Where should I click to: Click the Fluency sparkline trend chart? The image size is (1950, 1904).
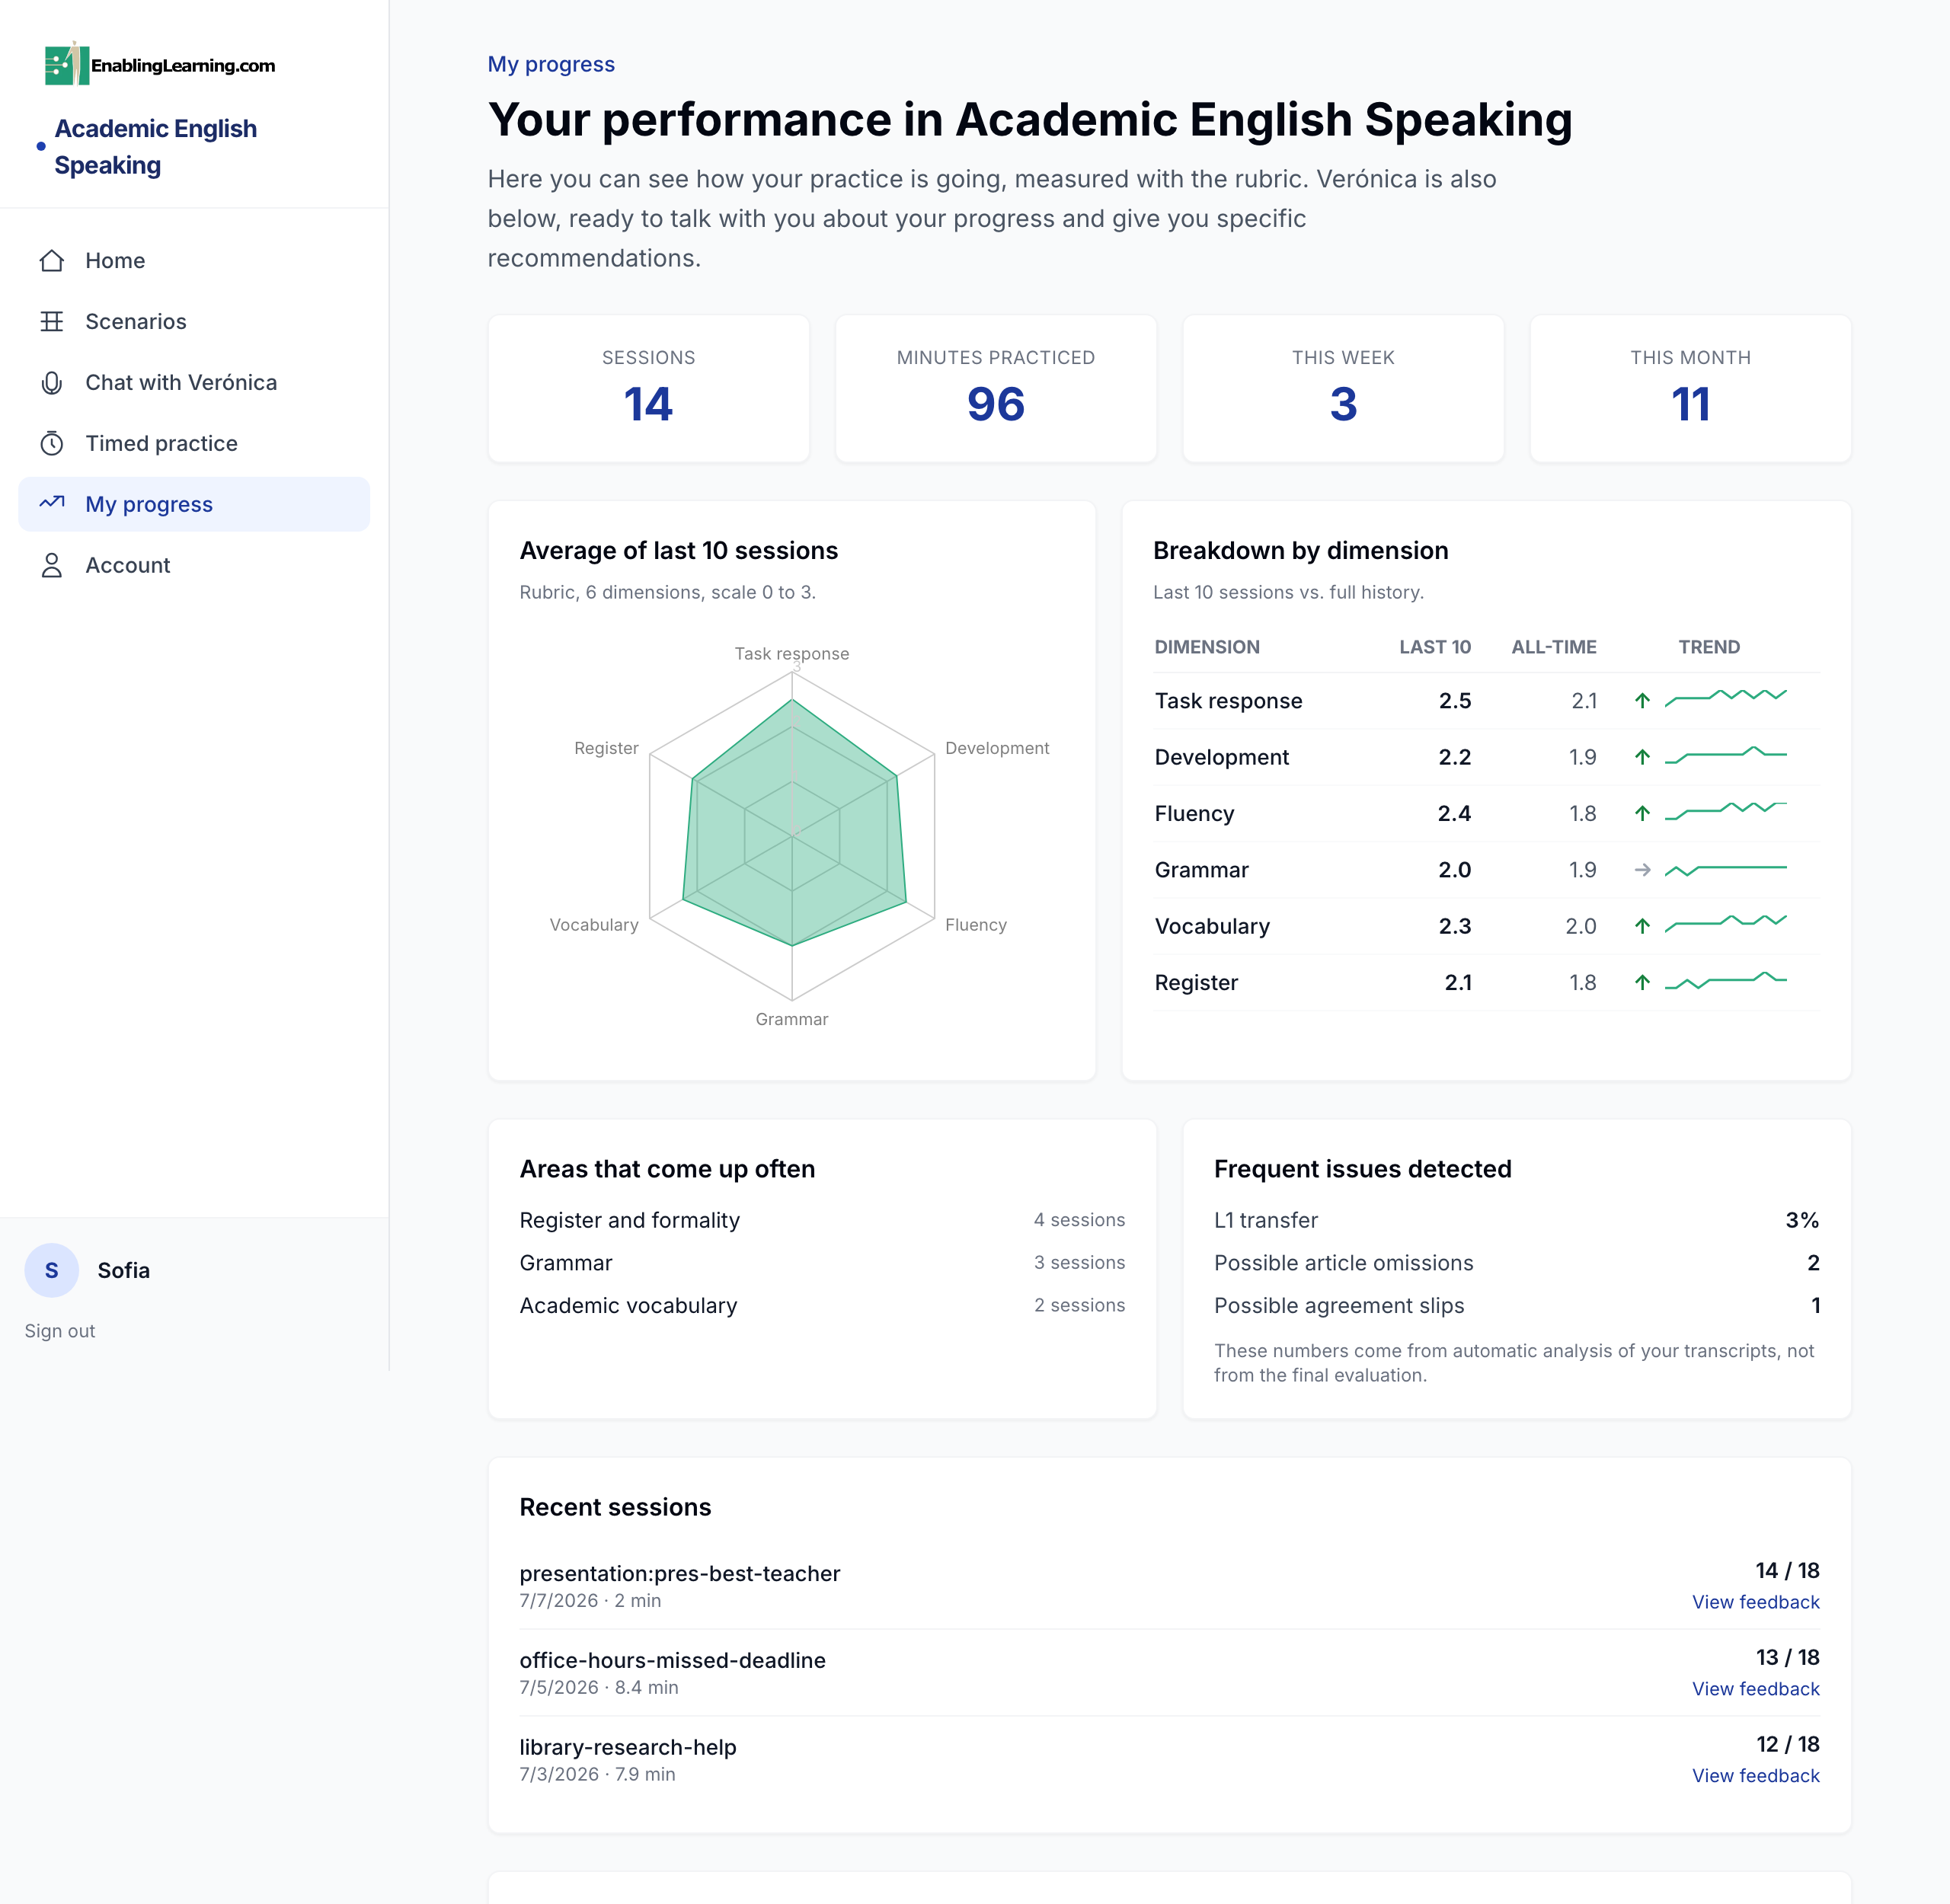click(x=1726, y=811)
